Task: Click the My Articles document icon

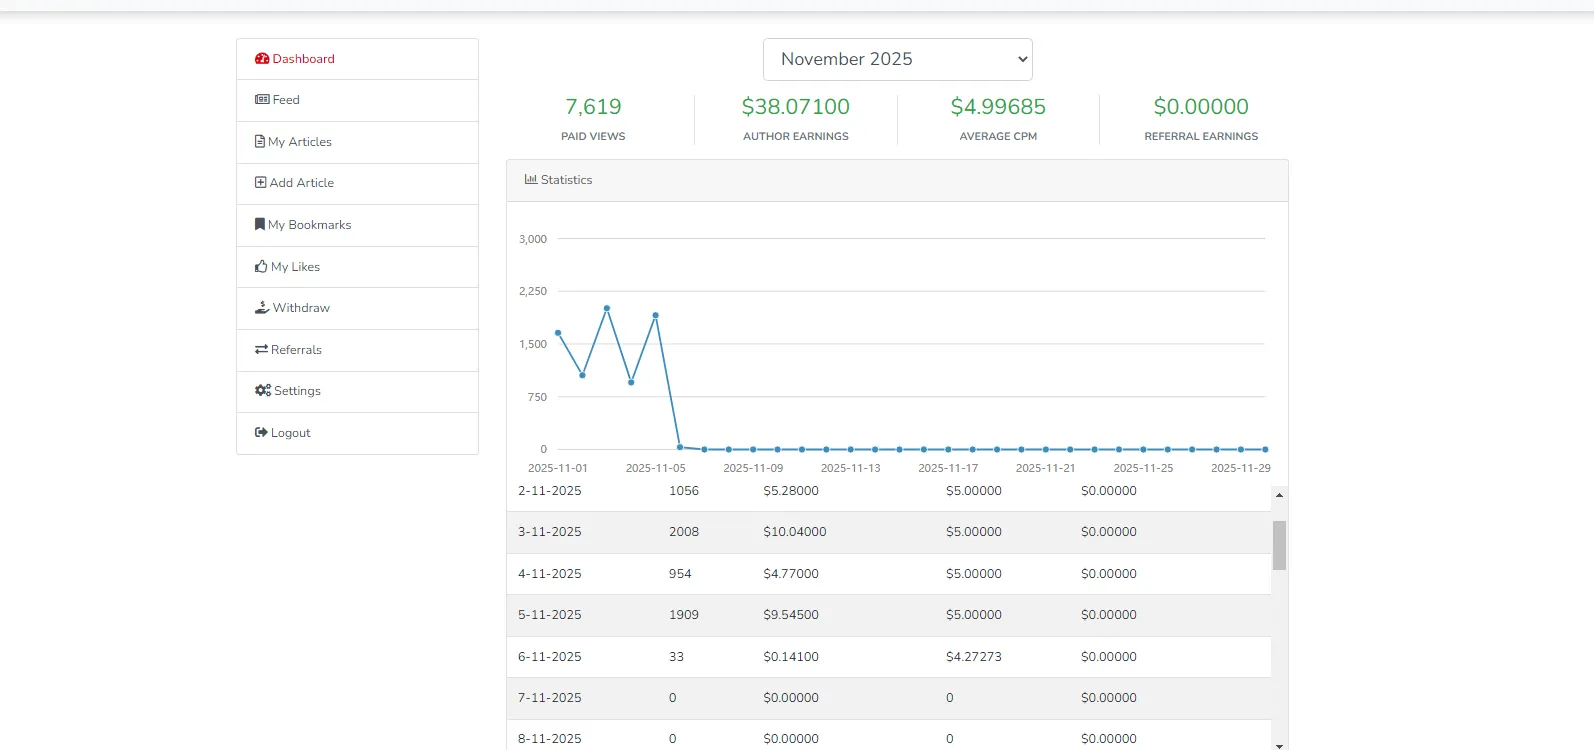Action: pos(260,142)
